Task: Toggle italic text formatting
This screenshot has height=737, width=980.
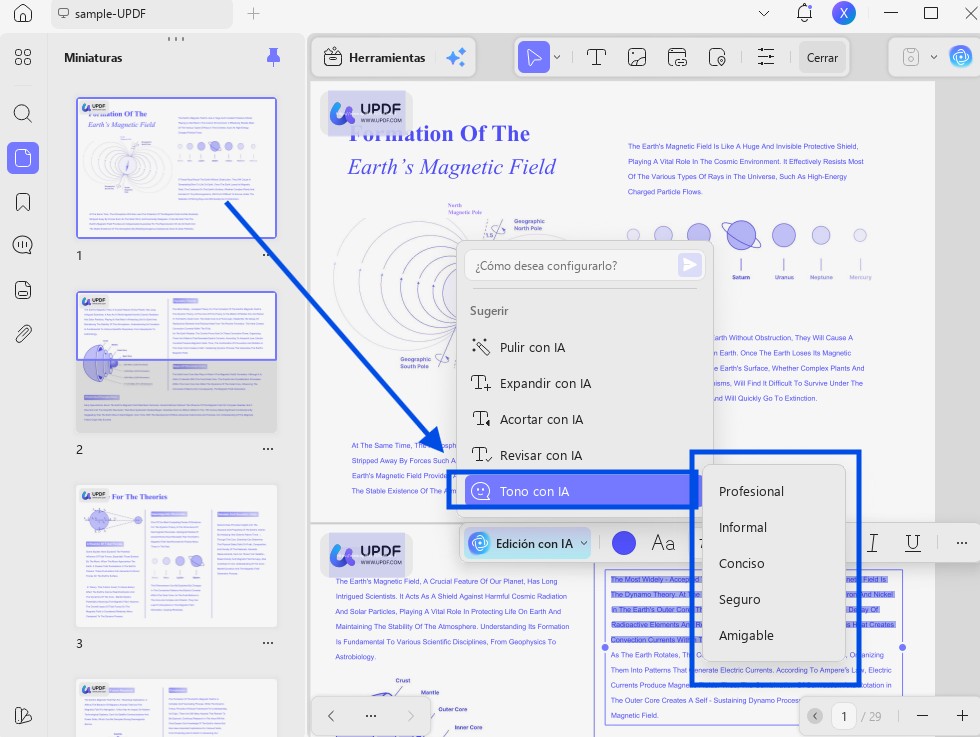Action: click(x=872, y=543)
